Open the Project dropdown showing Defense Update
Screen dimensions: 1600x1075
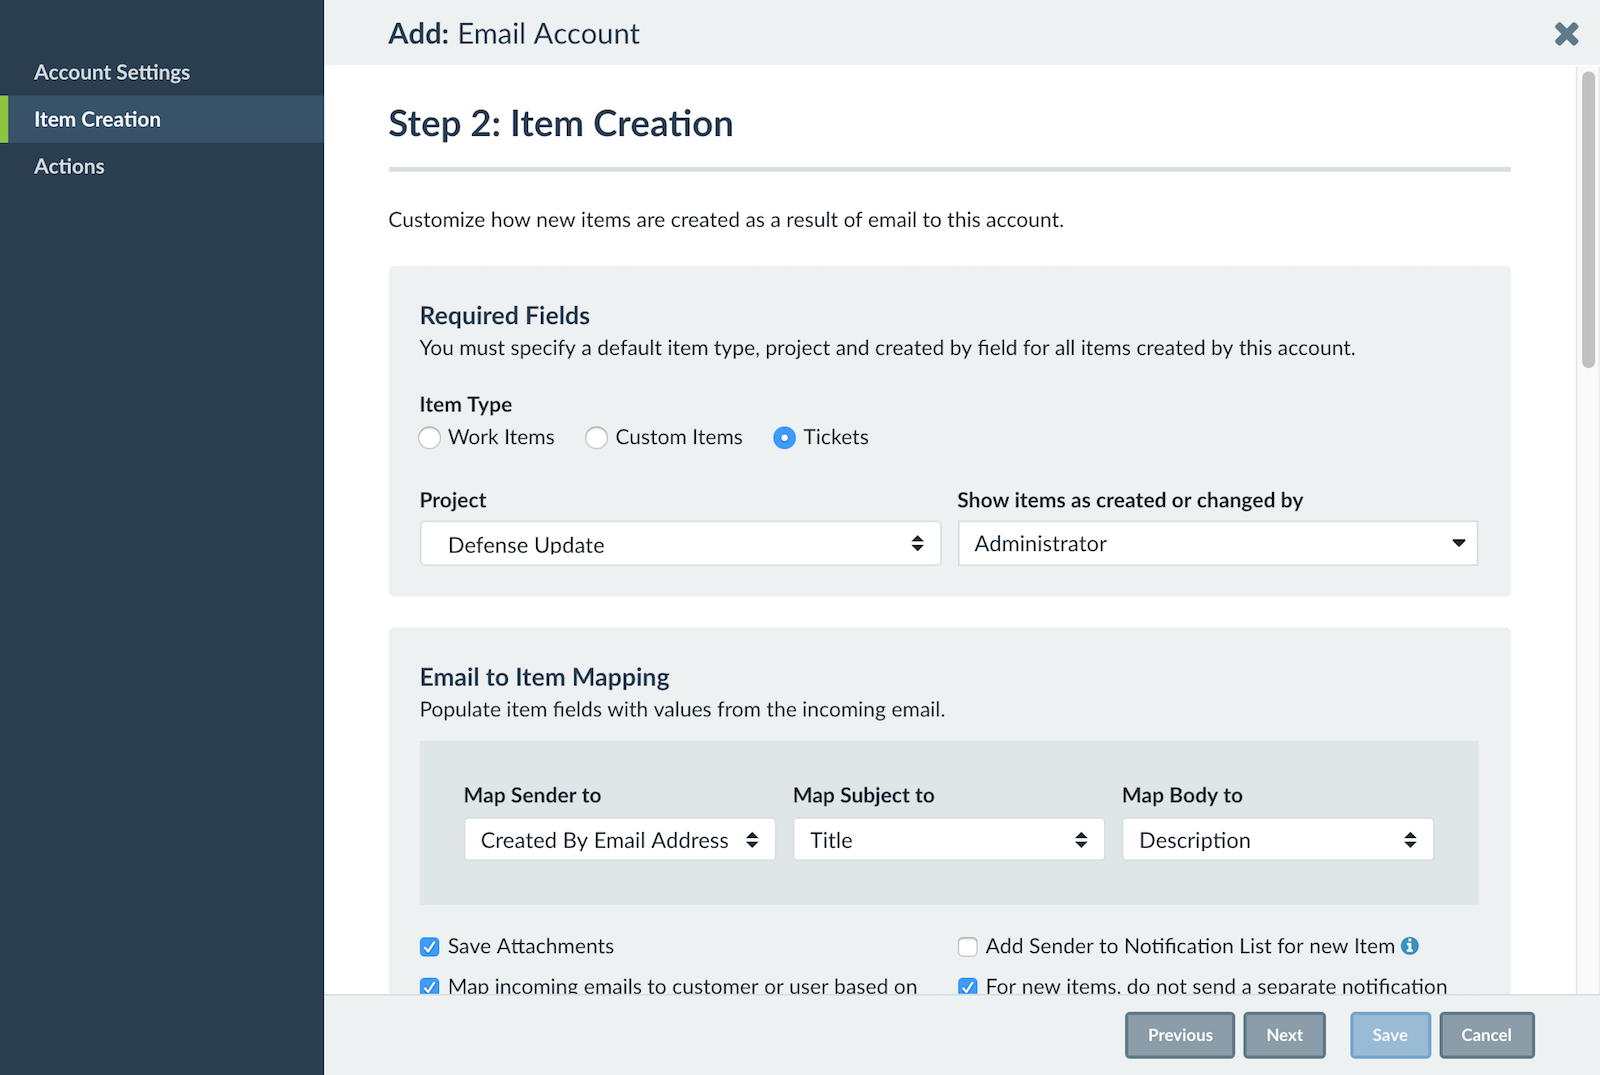(680, 544)
